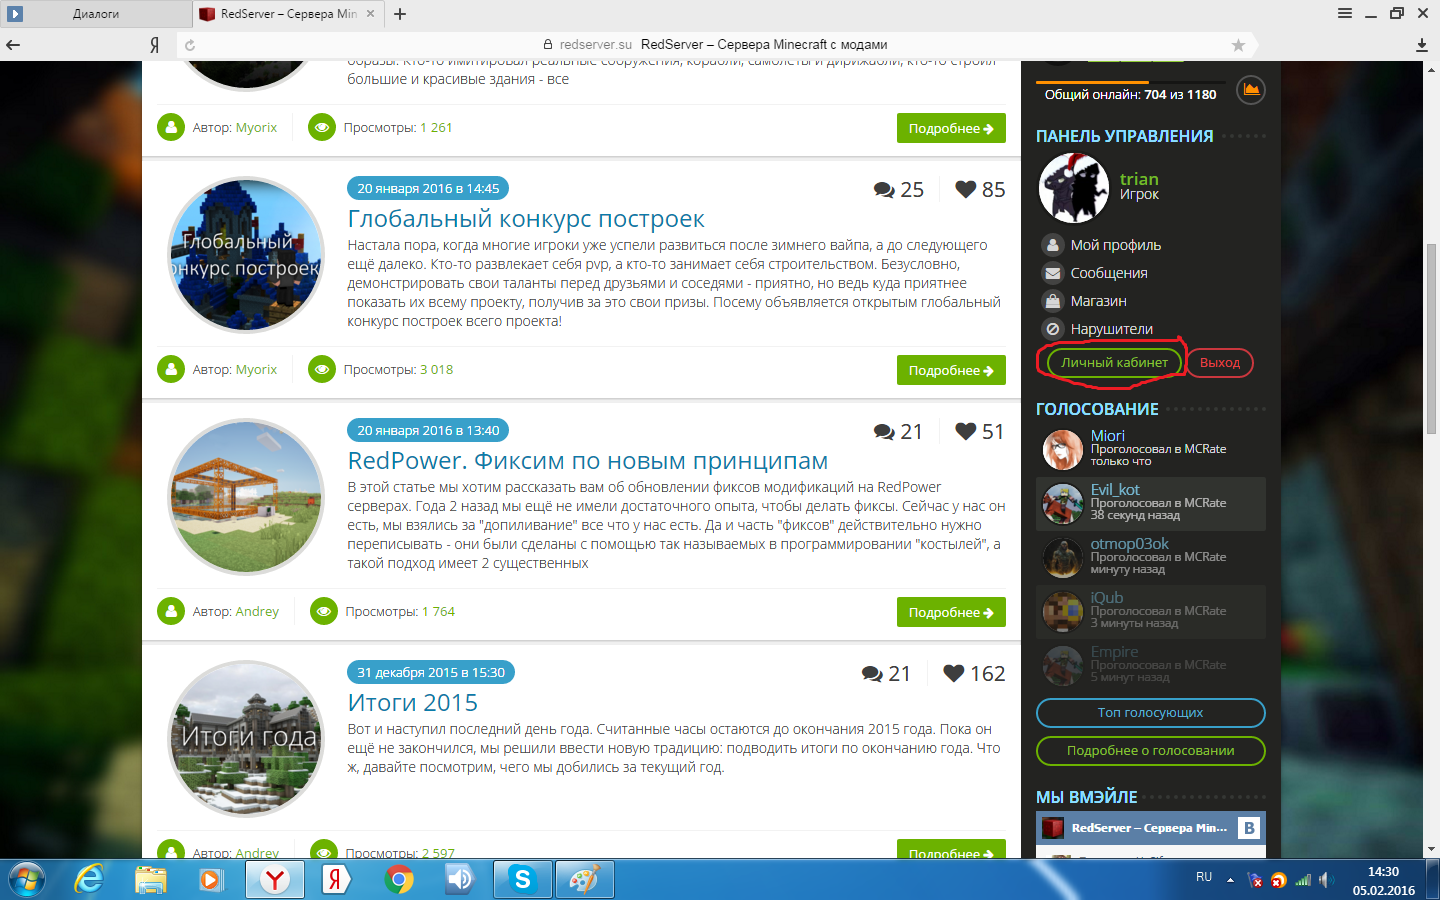The width and height of the screenshot is (1440, 900).
Task: Open Нарушители in the control panel
Action: click(1112, 329)
